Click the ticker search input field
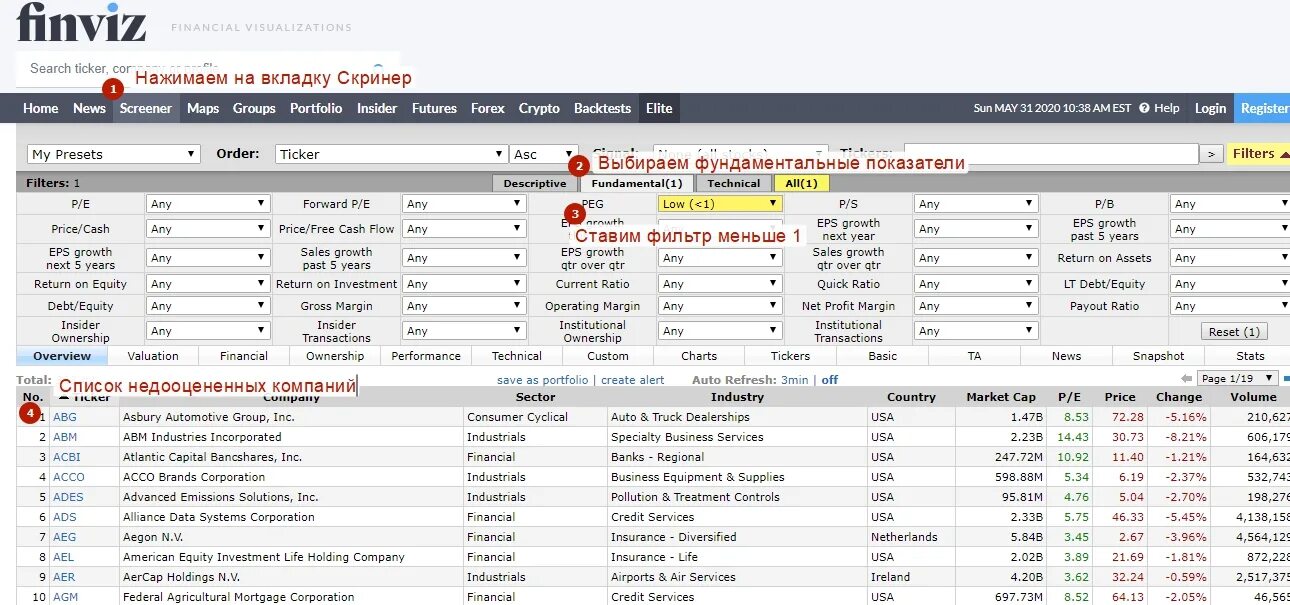The width and height of the screenshot is (1290, 605). pos(207,69)
